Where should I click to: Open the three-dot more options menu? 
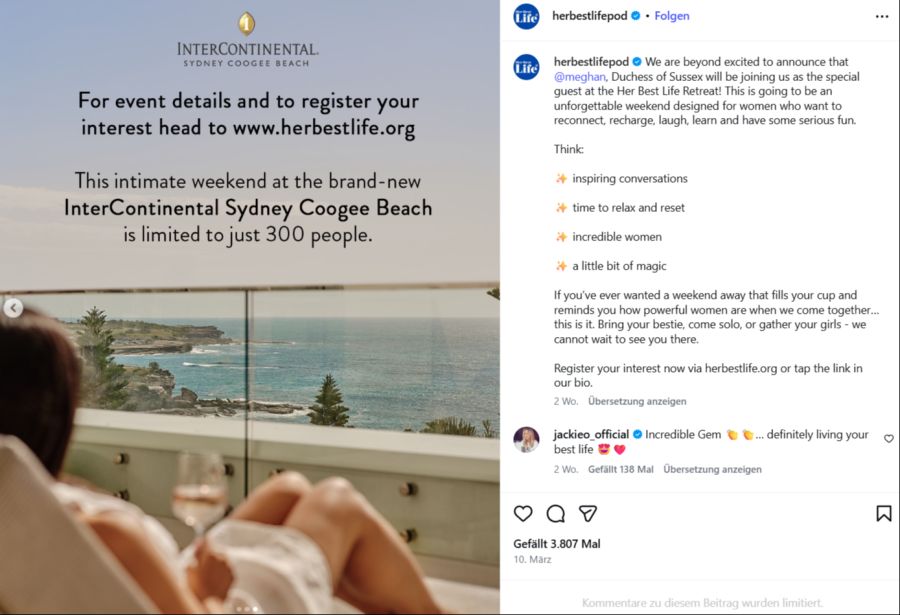tap(881, 17)
